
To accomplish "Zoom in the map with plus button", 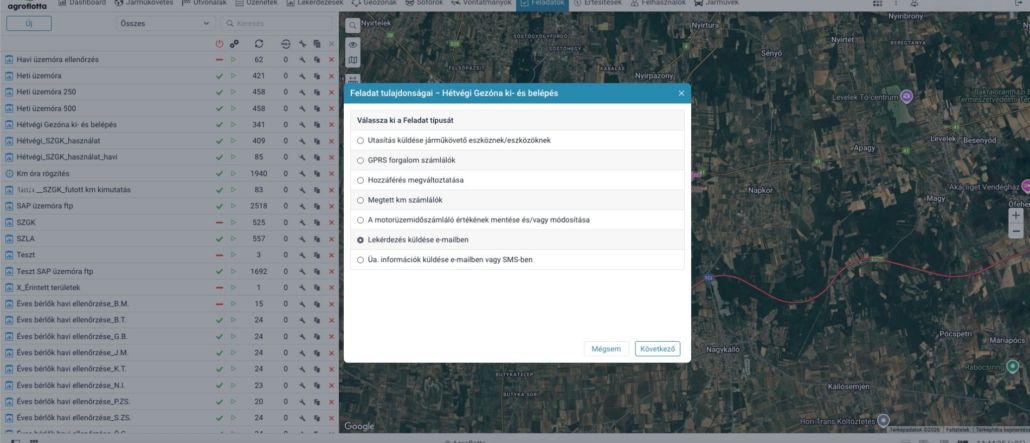I will (1016, 215).
